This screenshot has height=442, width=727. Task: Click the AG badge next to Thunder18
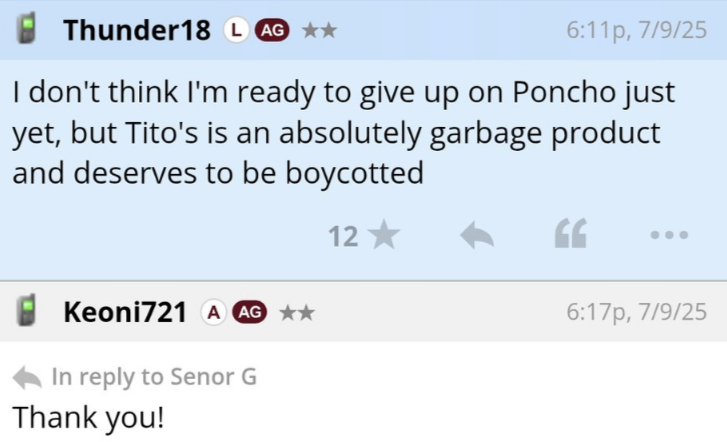272,30
